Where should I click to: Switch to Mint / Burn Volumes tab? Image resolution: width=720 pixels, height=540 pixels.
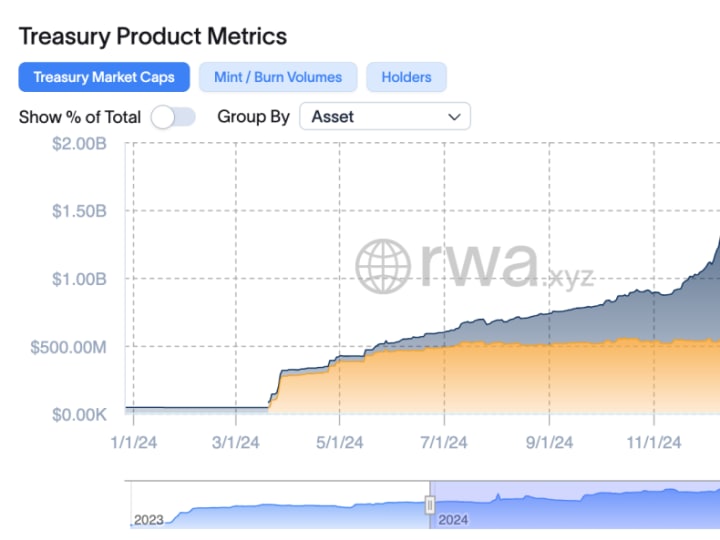[x=278, y=77]
